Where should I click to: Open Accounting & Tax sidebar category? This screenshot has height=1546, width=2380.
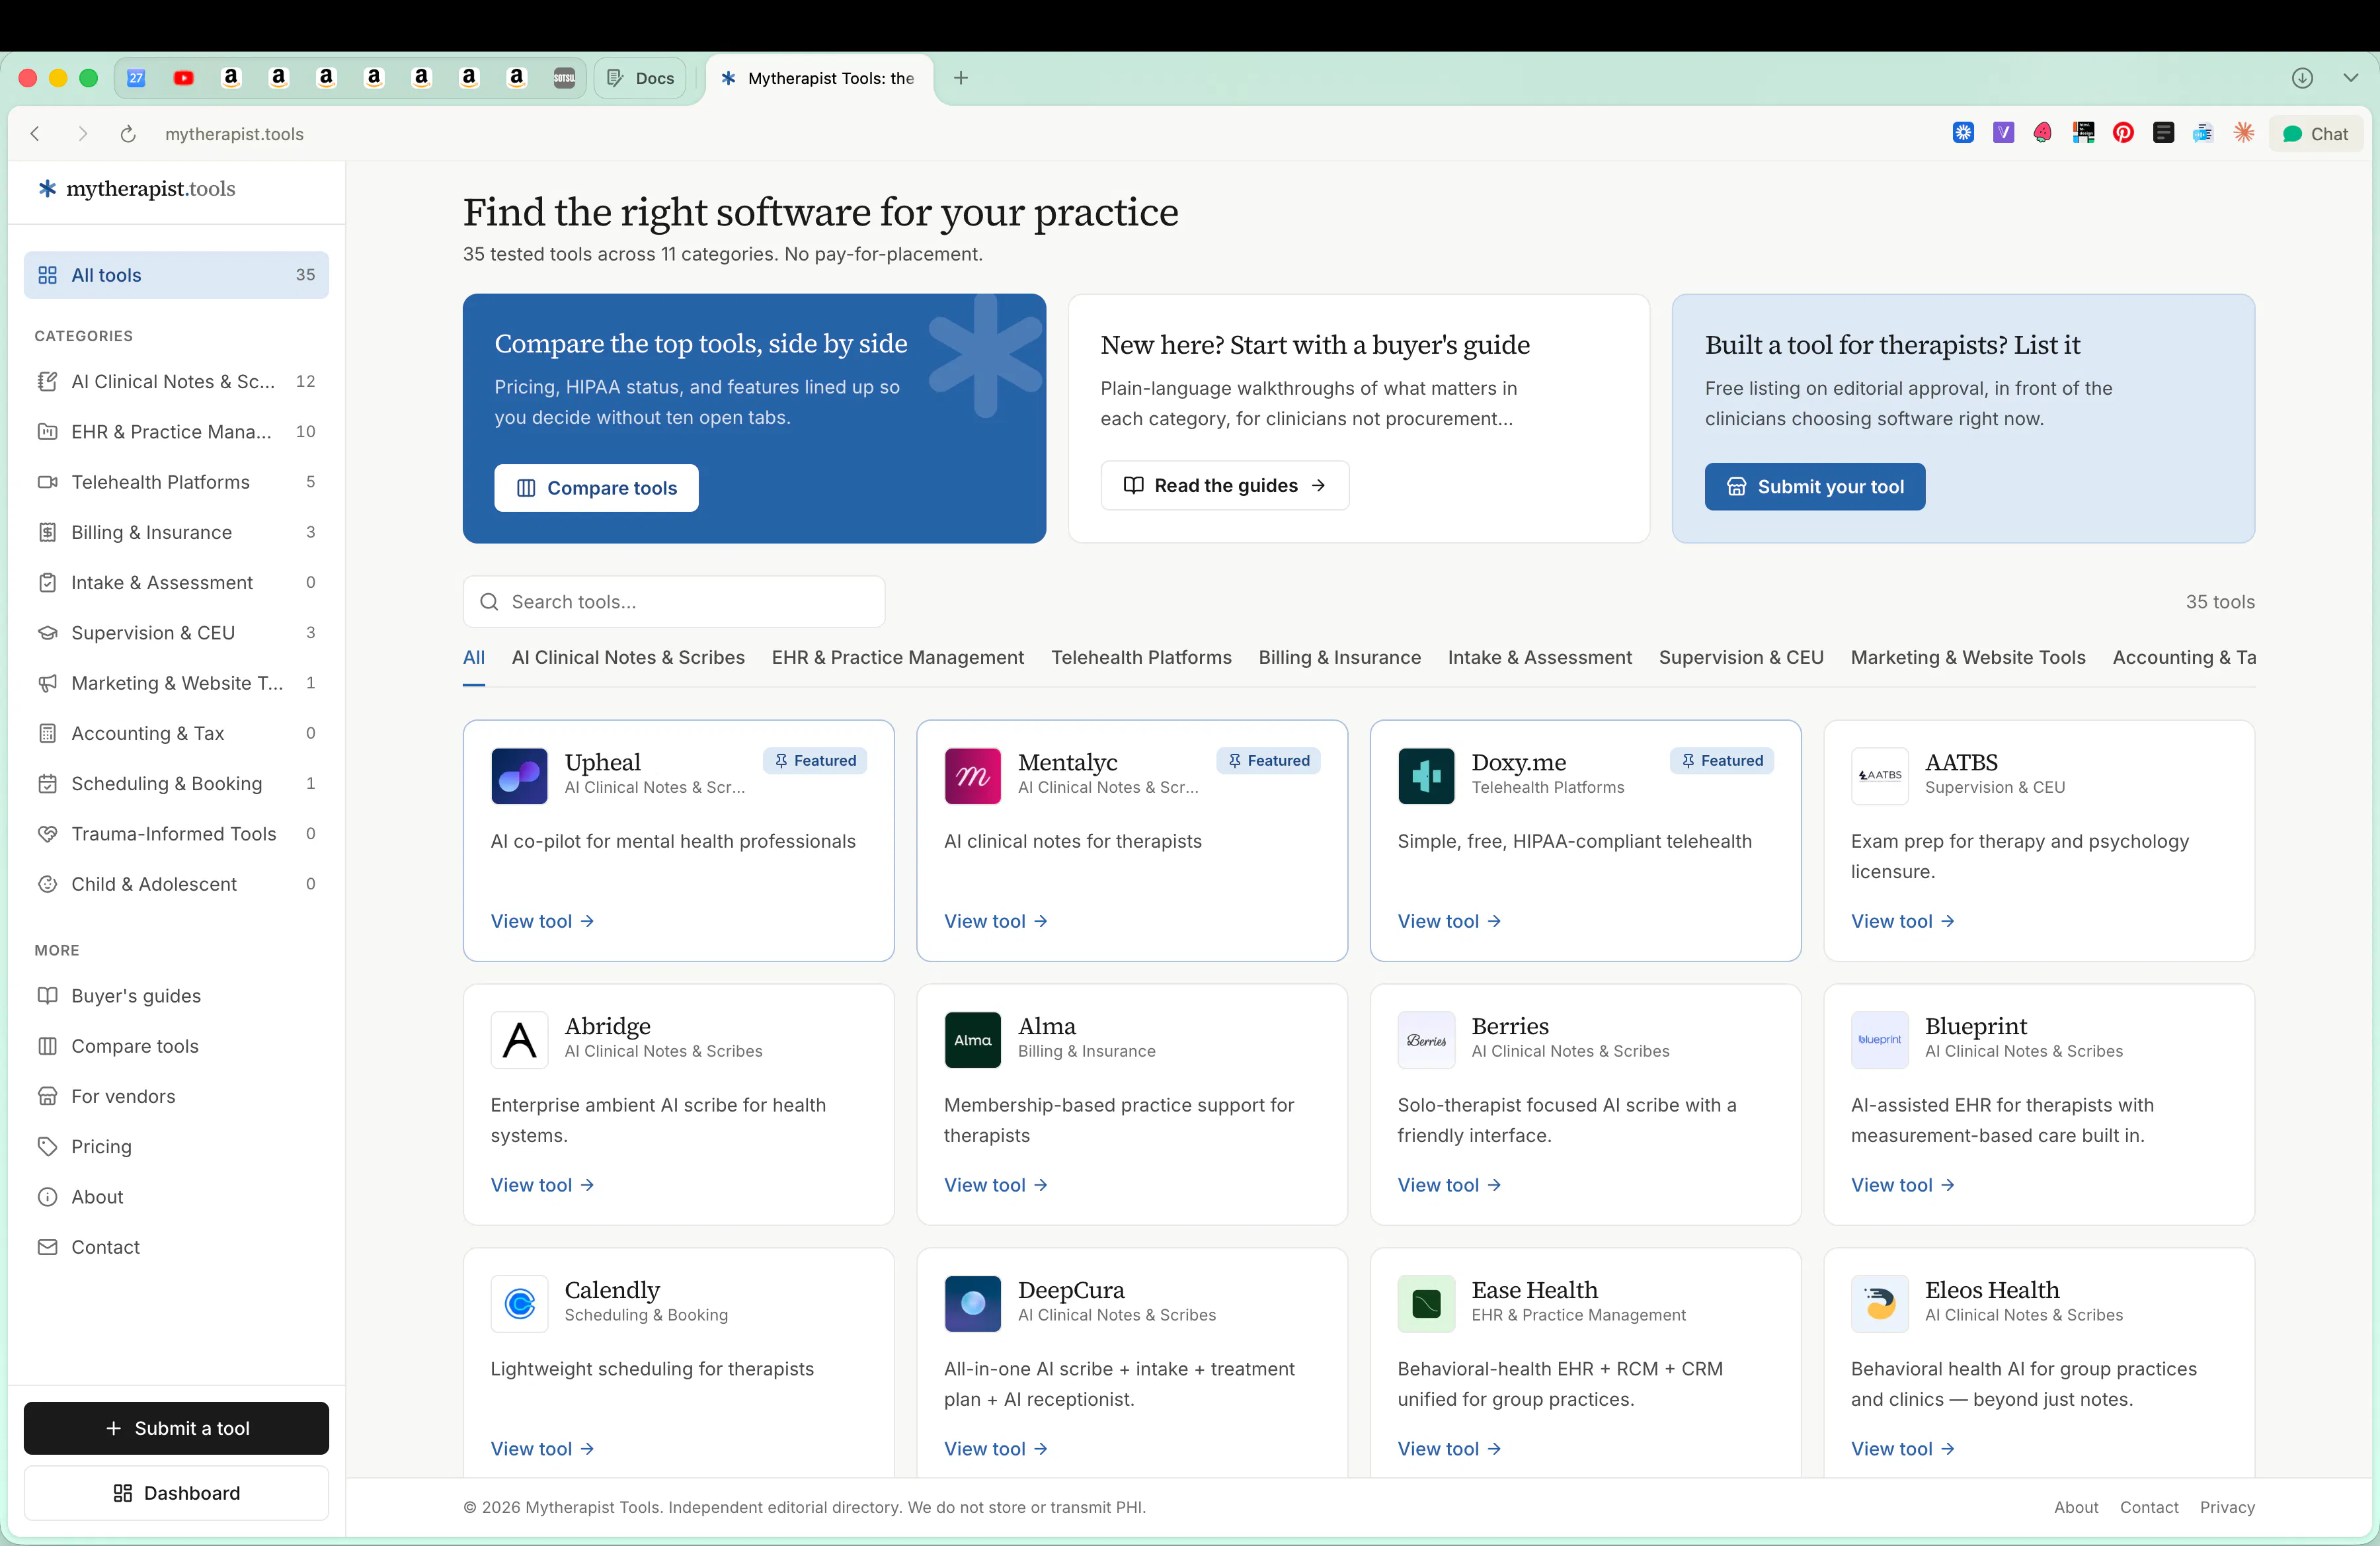176,733
